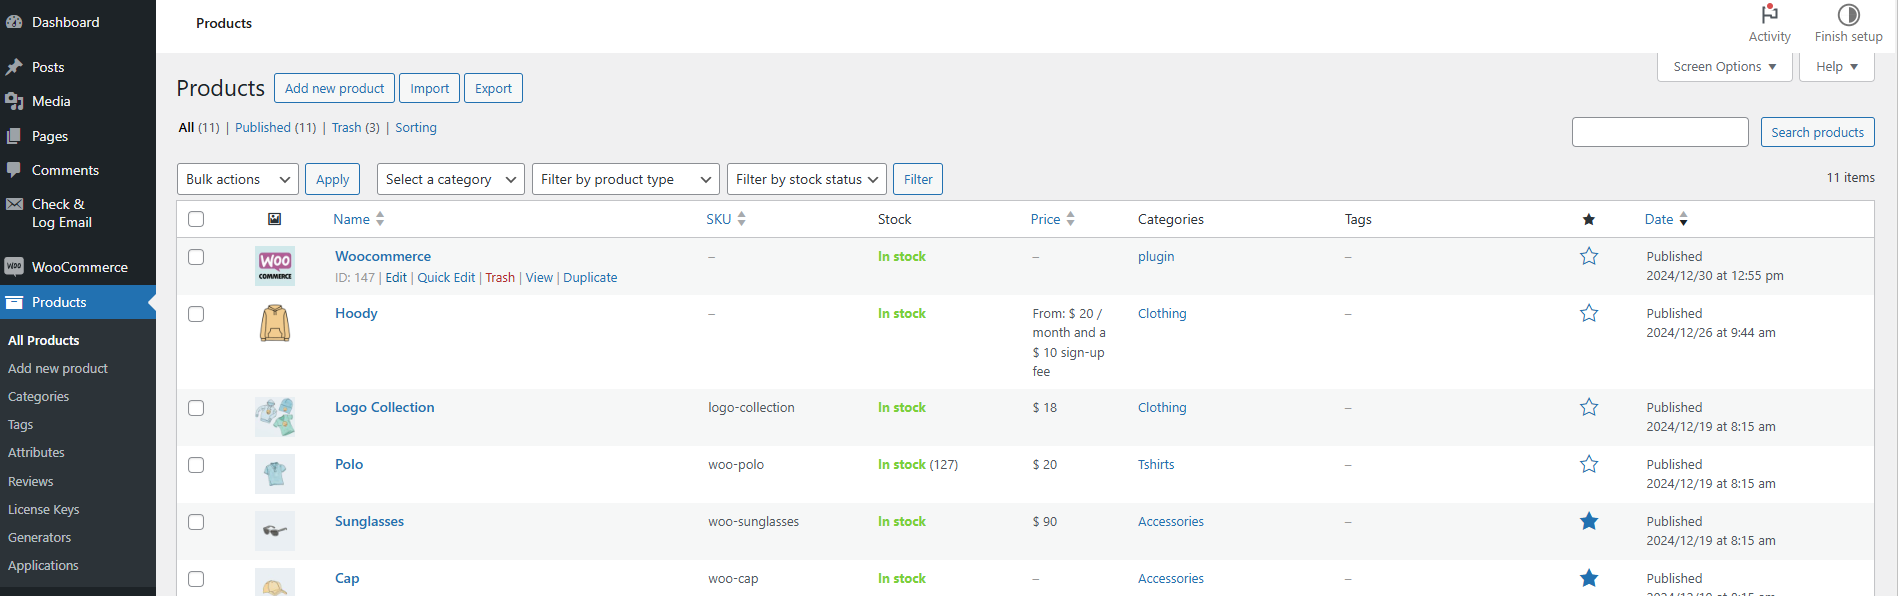This screenshot has width=1898, height=596.
Task: Tick the checkbox for Hoody product
Action: pos(196,314)
